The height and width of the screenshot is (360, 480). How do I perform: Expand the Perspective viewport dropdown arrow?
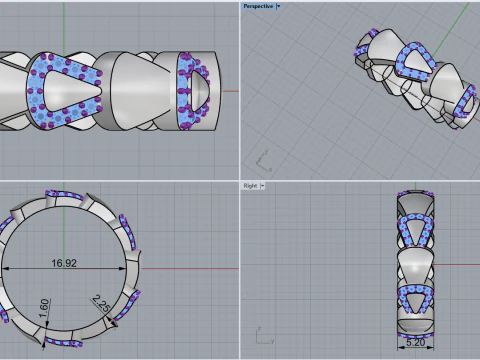coord(279,6)
